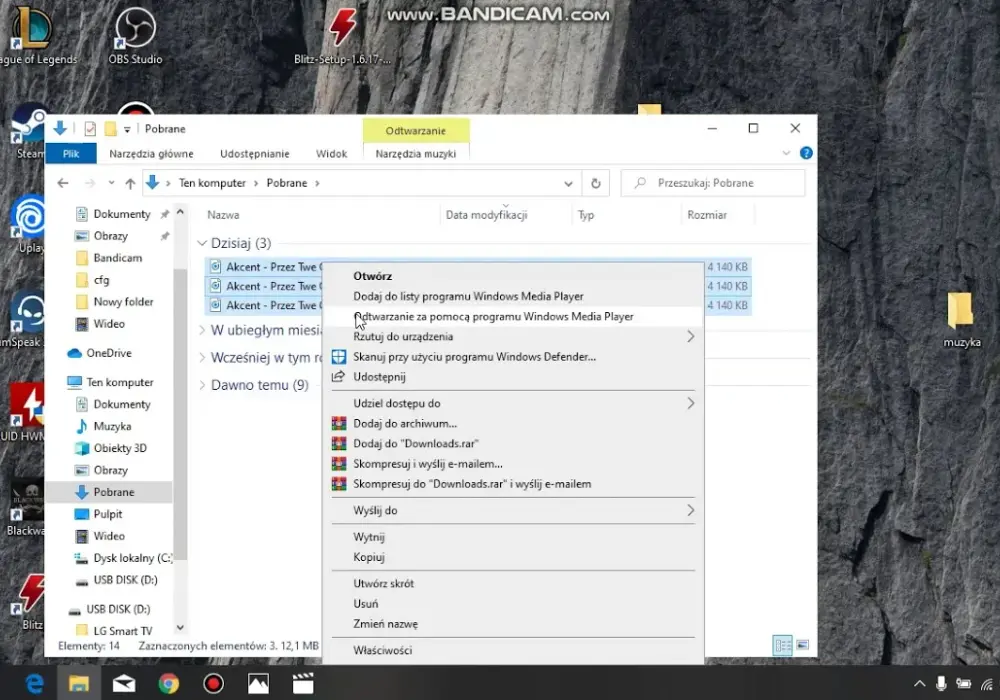The image size is (1000, 700).
Task: Select Dodaj do listy programu Windows Media Player
Action: point(513,296)
